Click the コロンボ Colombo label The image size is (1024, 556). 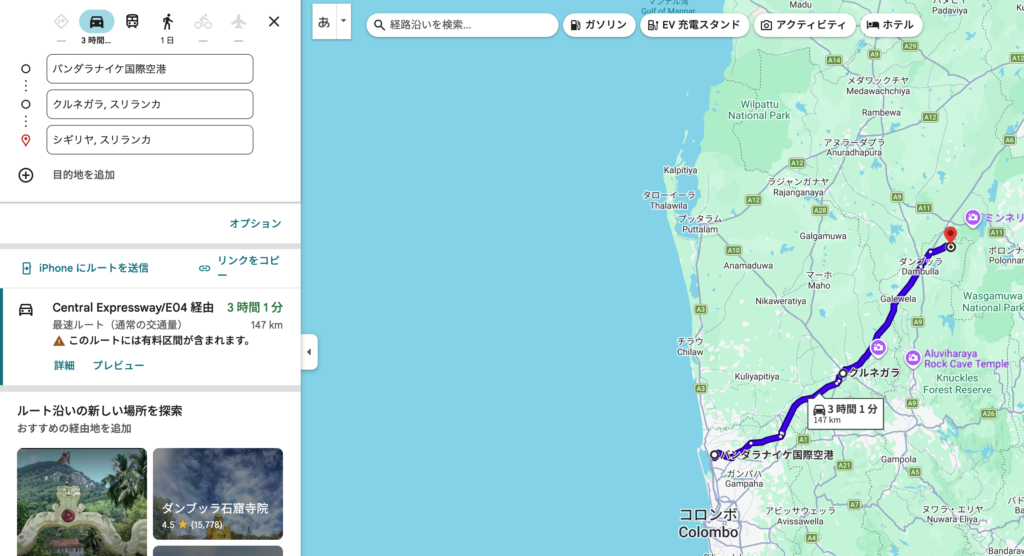(709, 523)
